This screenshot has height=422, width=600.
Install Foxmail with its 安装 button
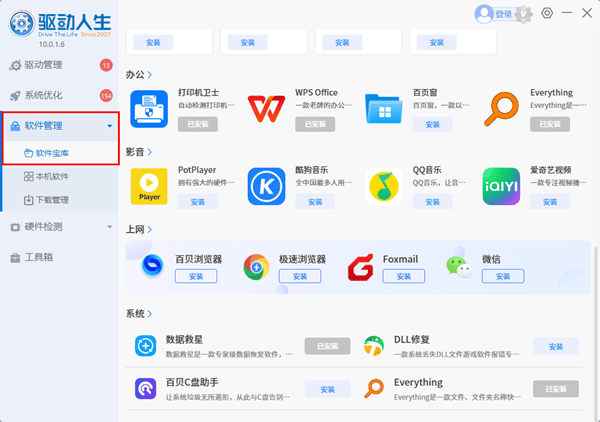point(404,276)
